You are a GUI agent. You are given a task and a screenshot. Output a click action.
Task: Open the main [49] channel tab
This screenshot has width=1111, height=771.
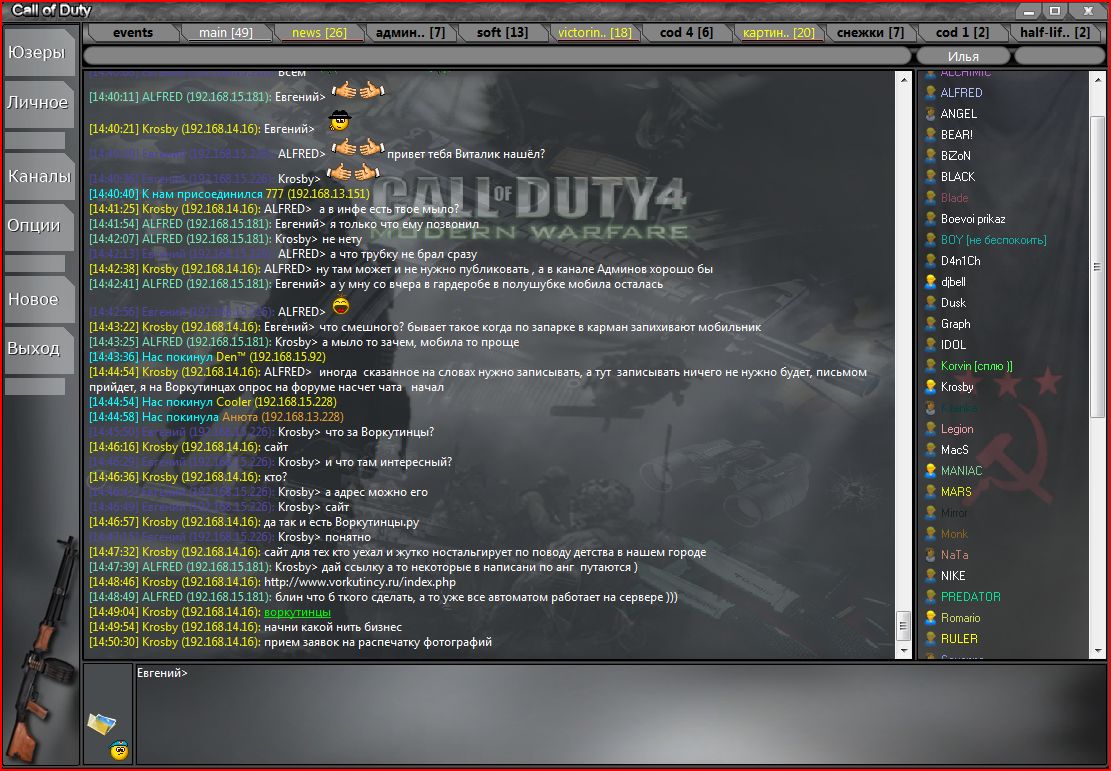225,33
